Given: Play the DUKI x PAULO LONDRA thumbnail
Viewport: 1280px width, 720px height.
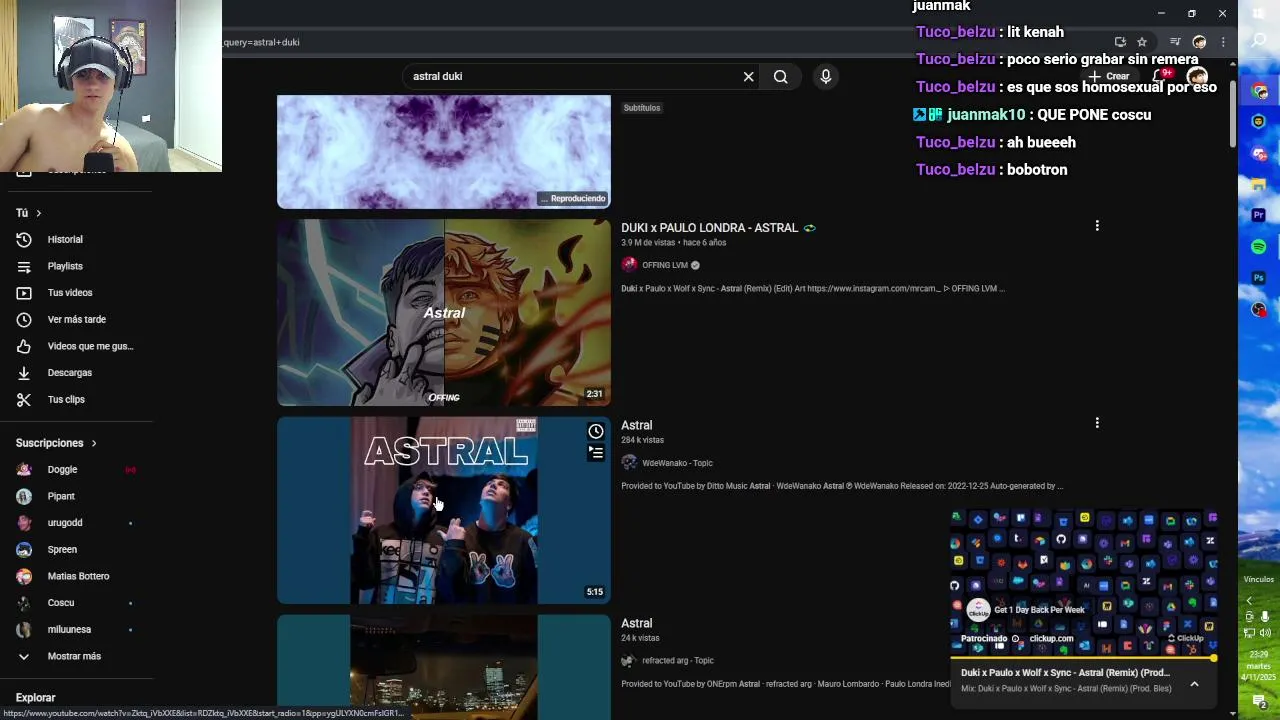Looking at the screenshot, I should coord(443,312).
